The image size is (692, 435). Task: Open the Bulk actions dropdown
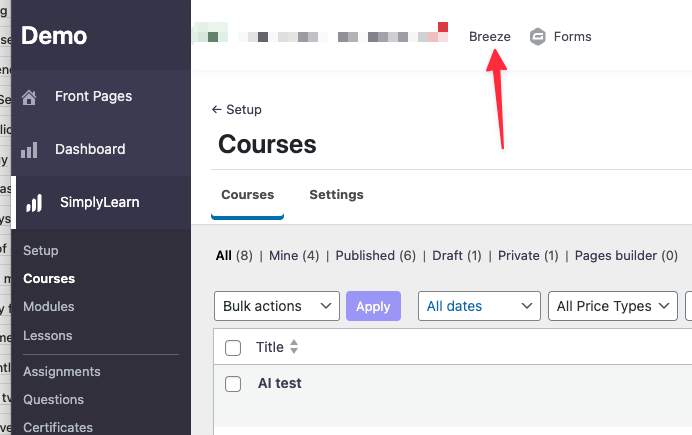tap(277, 306)
